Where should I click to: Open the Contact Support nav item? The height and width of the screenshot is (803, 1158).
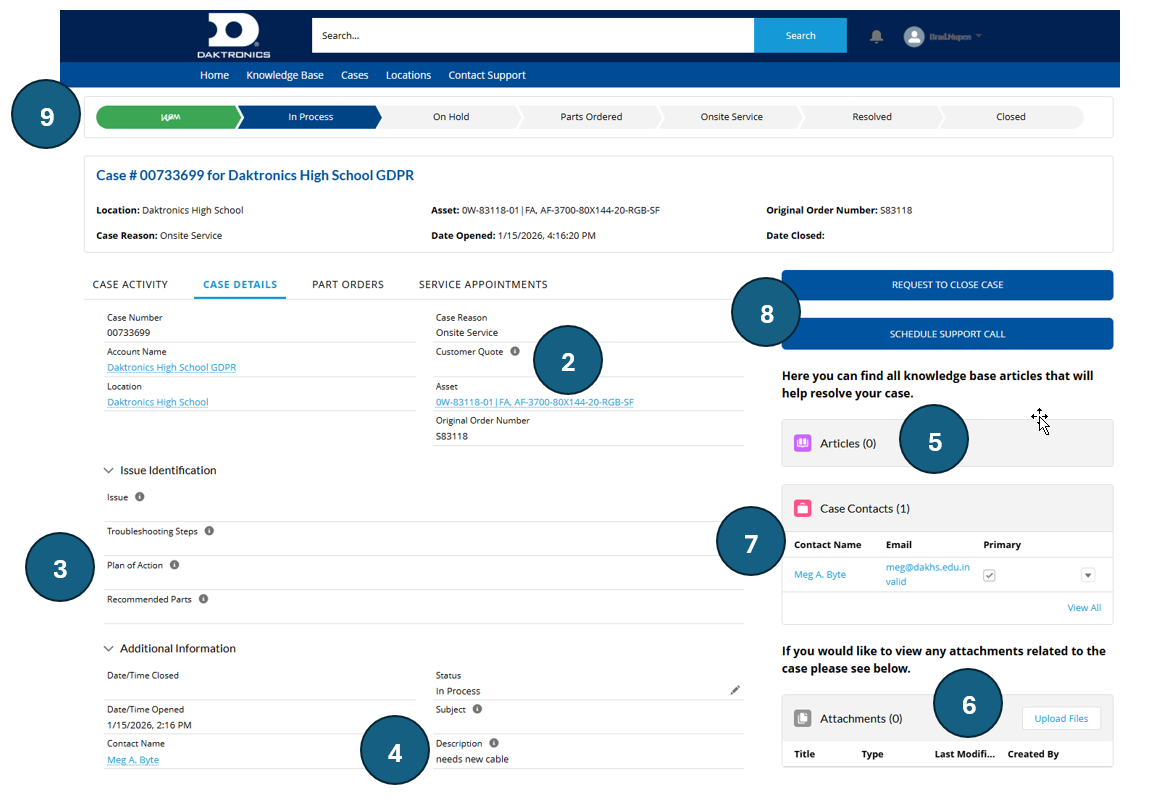point(487,75)
